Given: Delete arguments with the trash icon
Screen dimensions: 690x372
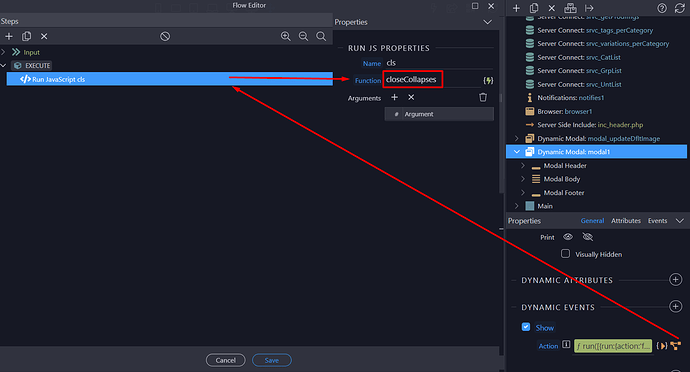Looking at the screenshot, I should point(483,97).
